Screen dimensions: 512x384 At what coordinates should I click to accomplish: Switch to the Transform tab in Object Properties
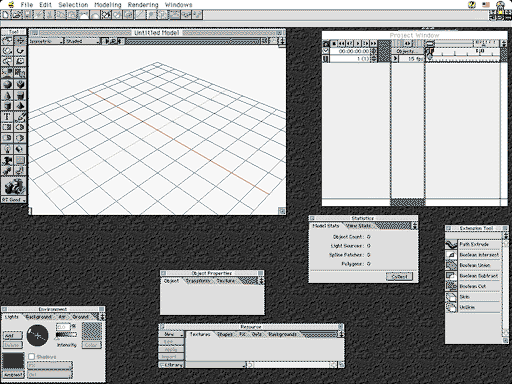[x=198, y=281]
